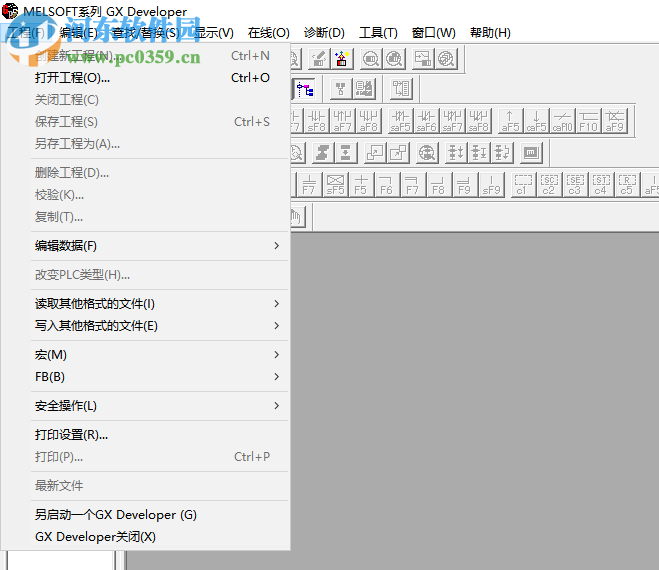The image size is (659, 570).
Task: Toggle the project data list tree icon
Action: coord(304,89)
